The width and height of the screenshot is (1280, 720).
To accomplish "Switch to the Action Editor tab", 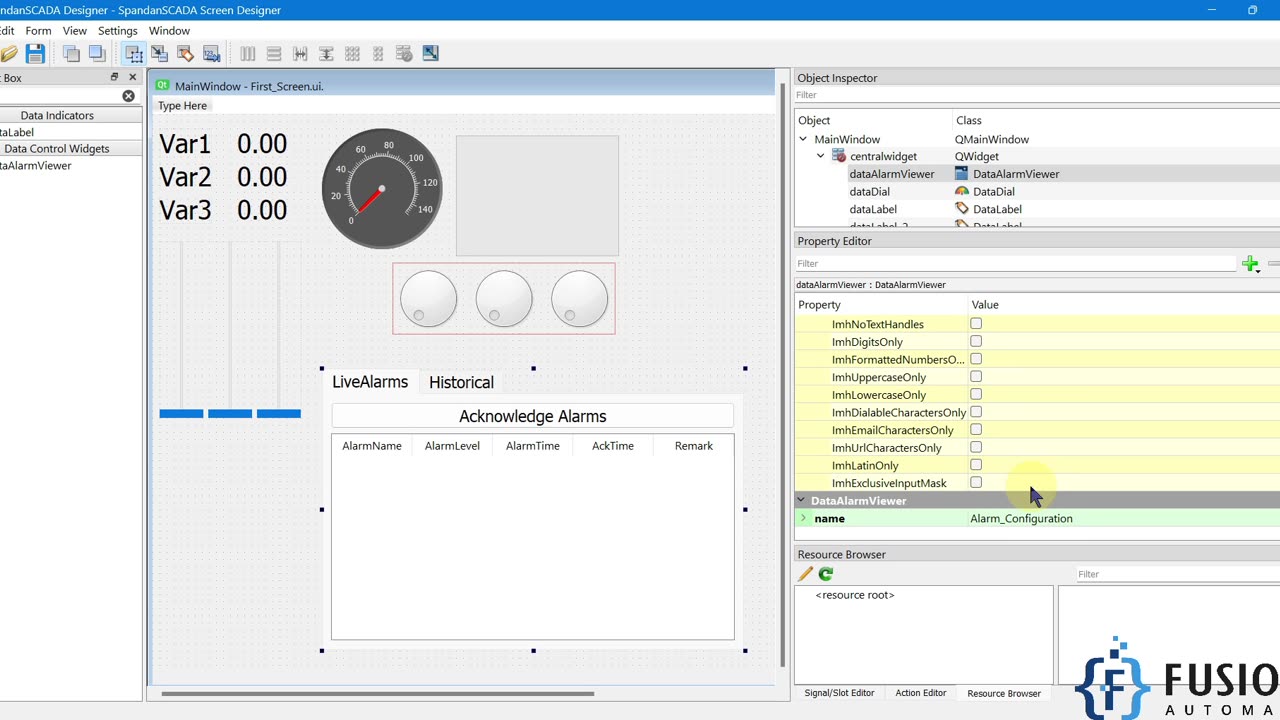I will 921,693.
